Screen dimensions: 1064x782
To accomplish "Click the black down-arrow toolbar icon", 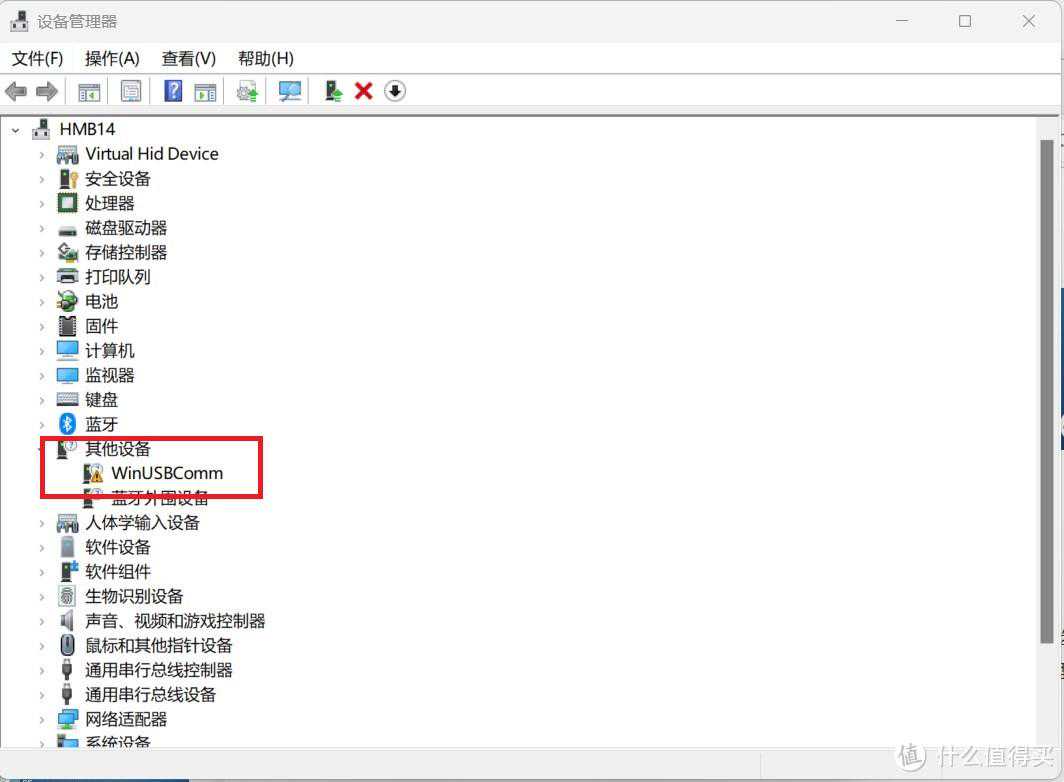I will [395, 91].
